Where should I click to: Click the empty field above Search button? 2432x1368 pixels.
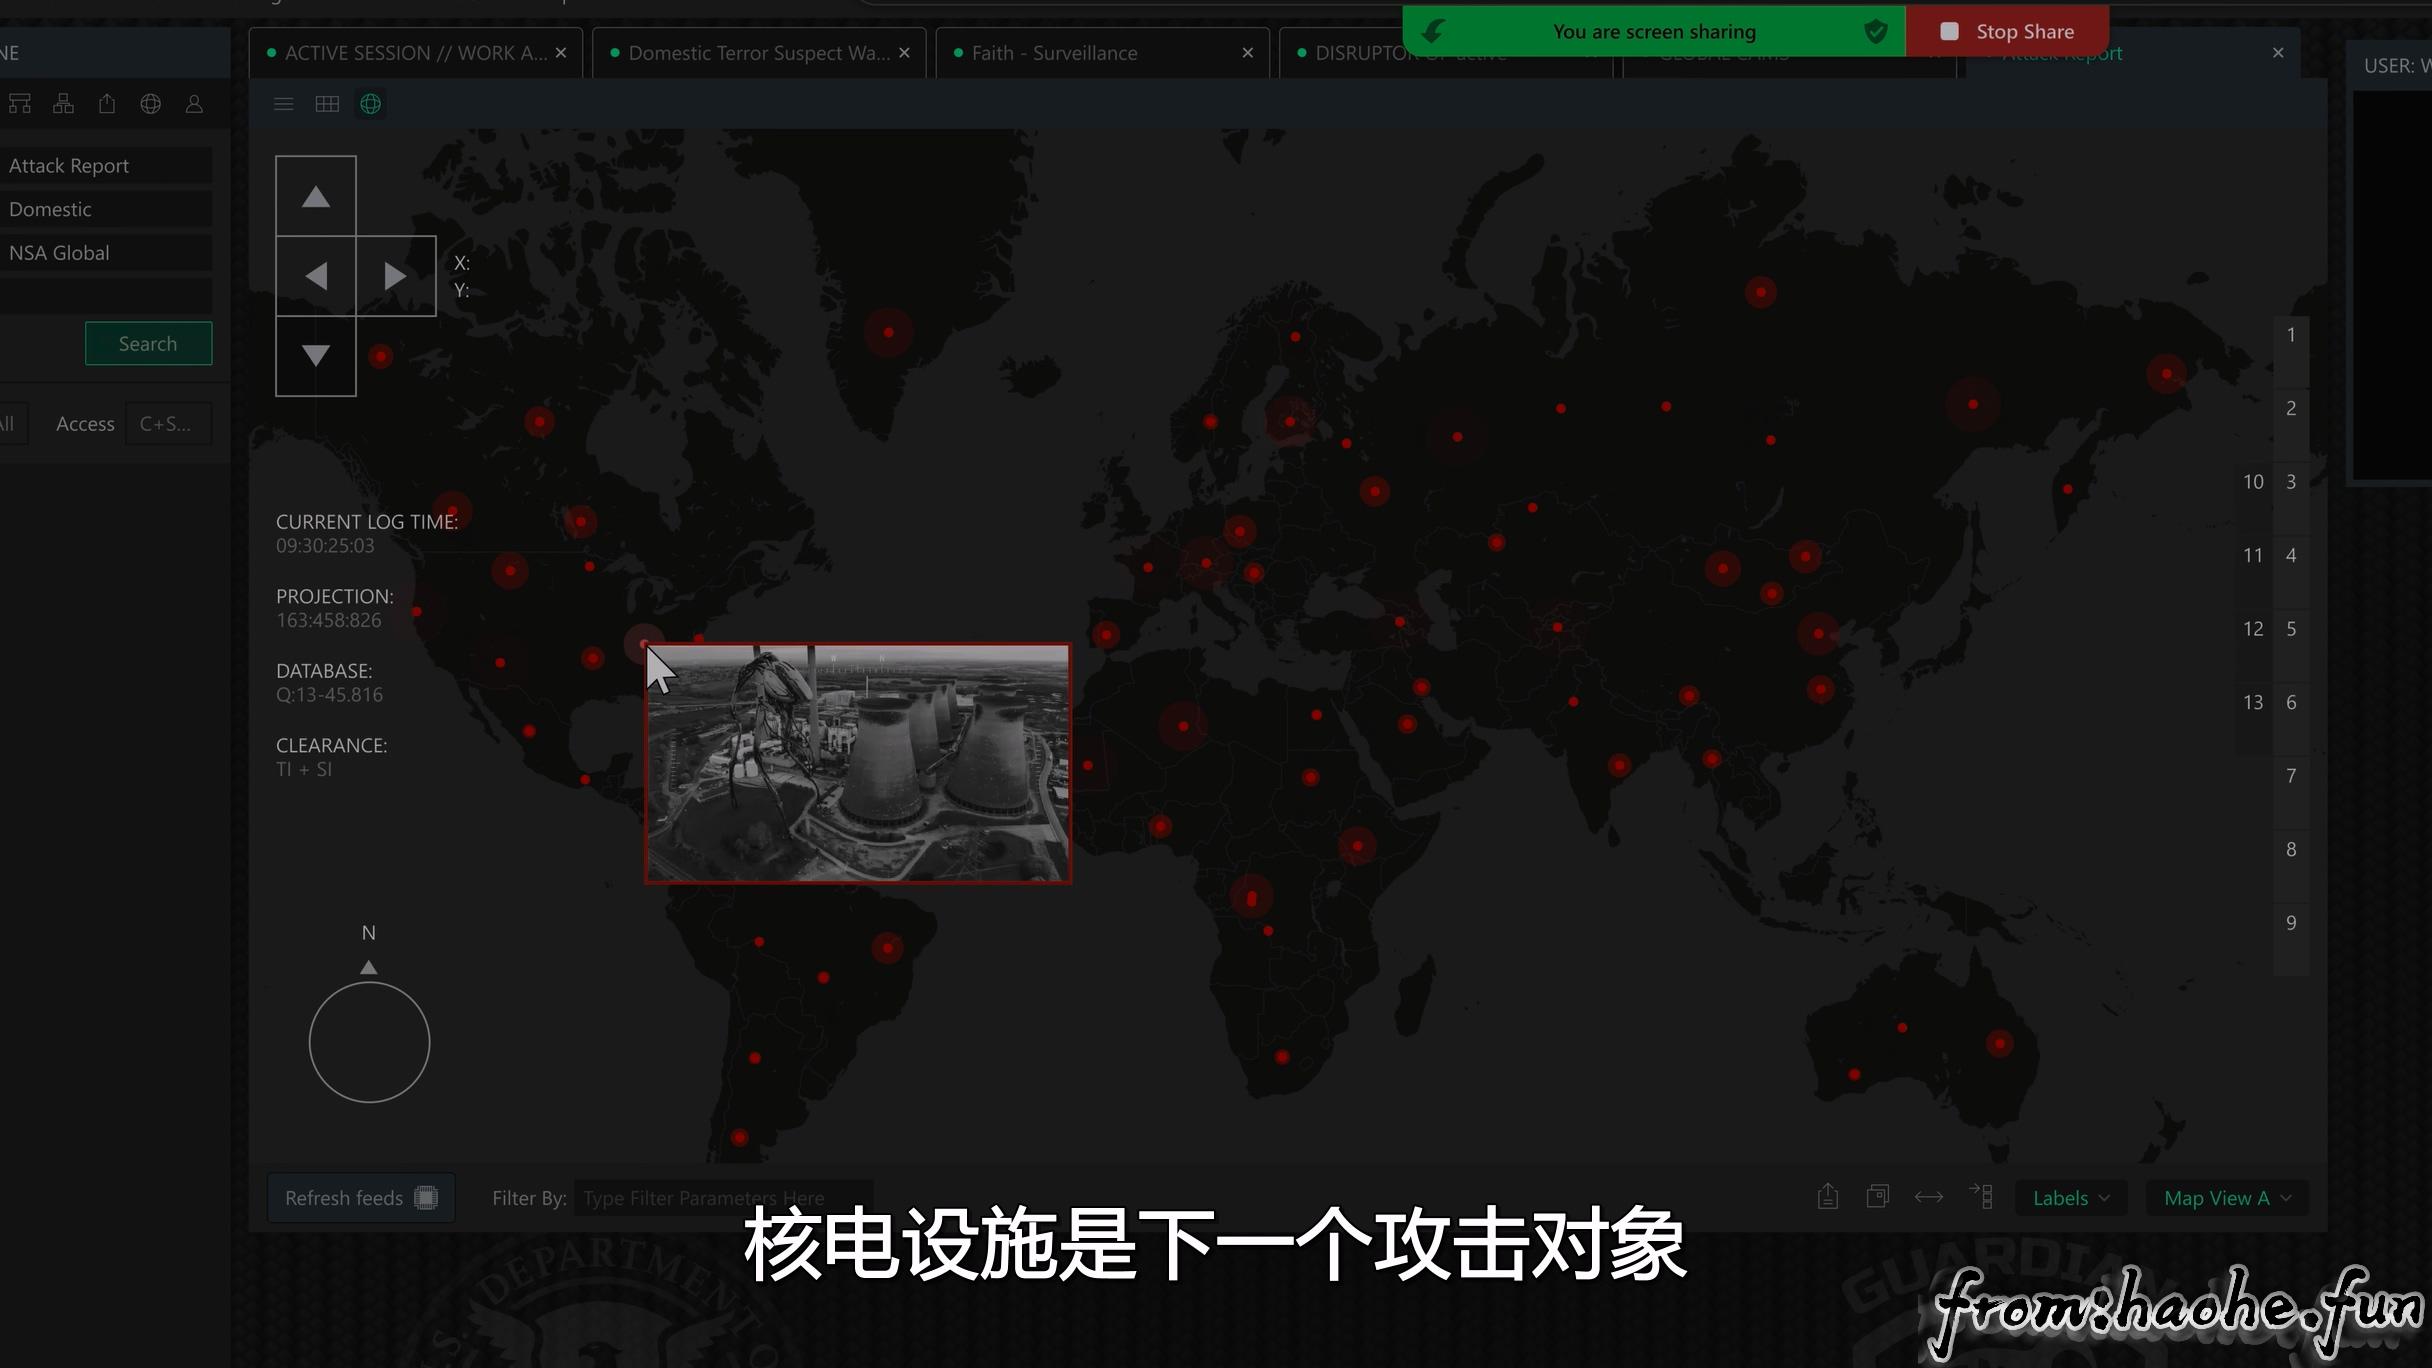106,296
